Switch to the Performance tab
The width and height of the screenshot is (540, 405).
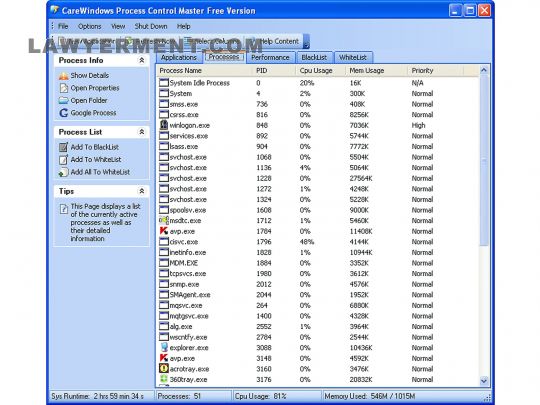coord(270,58)
